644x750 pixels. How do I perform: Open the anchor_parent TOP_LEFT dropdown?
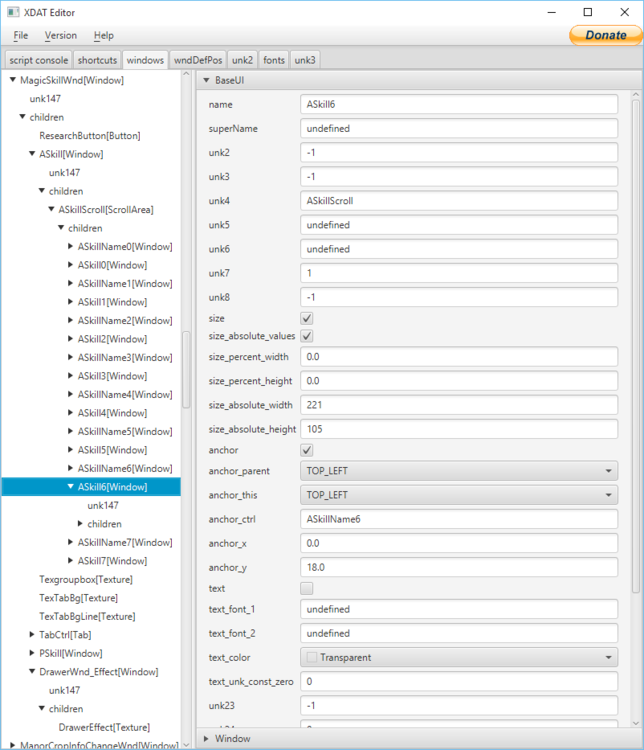click(x=458, y=471)
